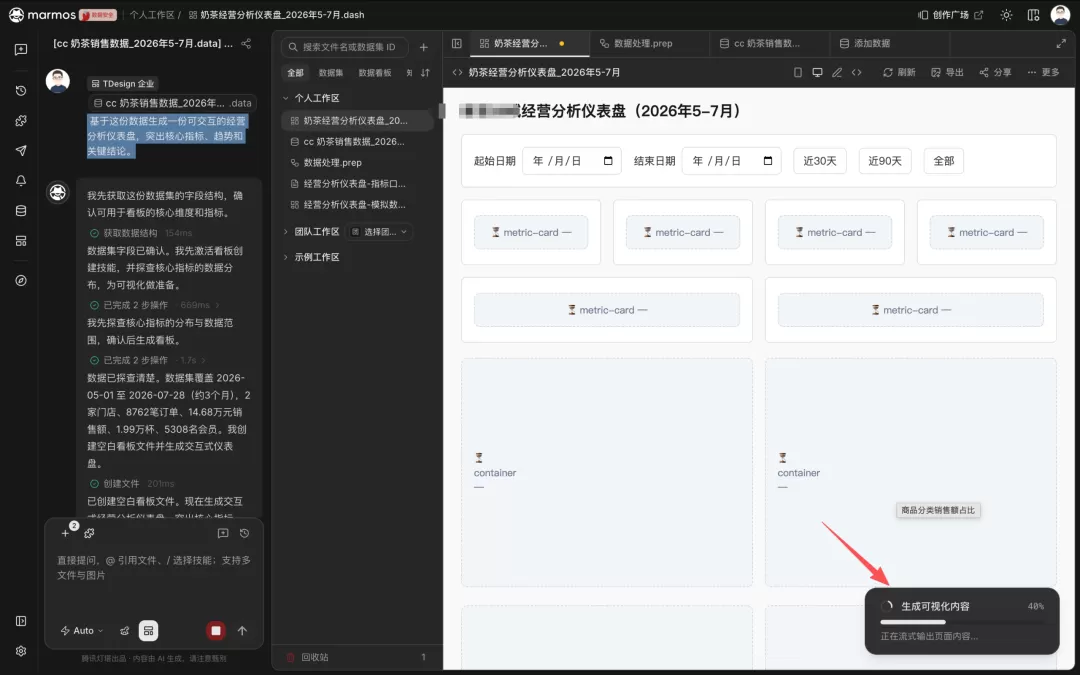Collapse 个人工作区 section
The image size is (1080, 675).
[286, 98]
